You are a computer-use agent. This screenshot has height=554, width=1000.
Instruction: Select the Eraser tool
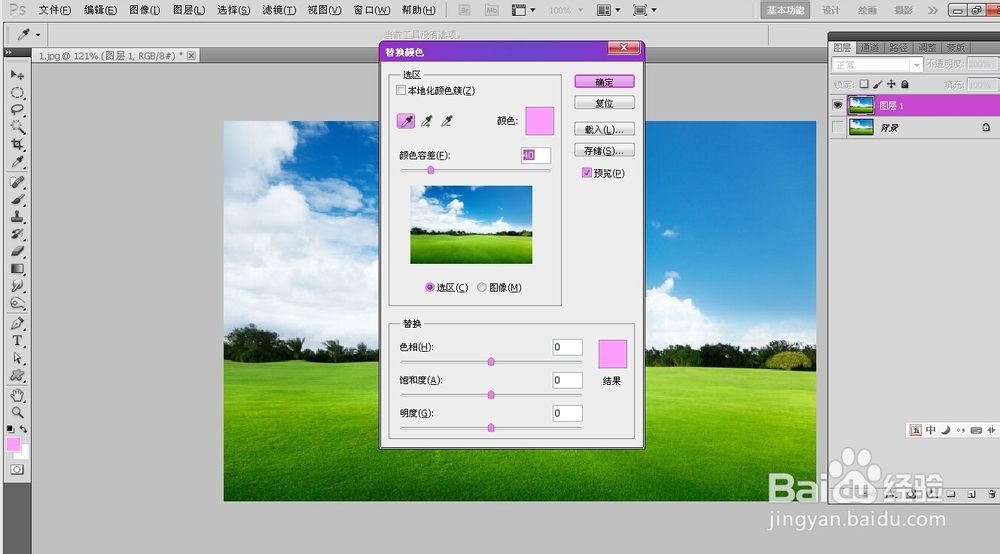click(17, 251)
